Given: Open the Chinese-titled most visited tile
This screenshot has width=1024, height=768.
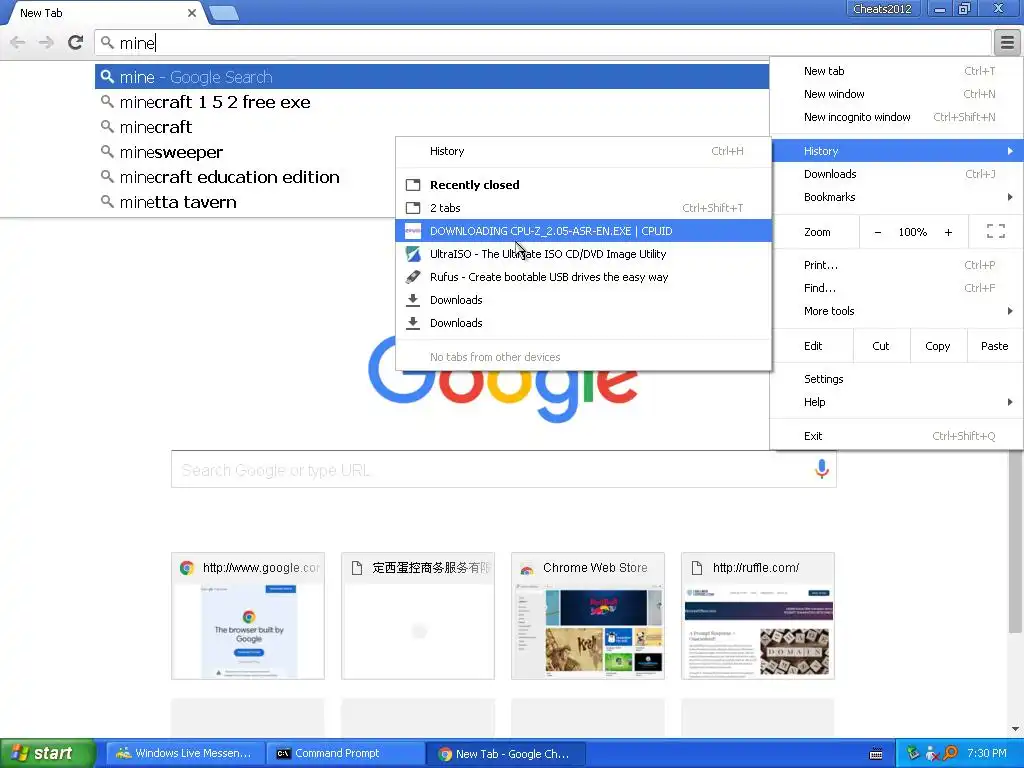Looking at the screenshot, I should coord(418,616).
